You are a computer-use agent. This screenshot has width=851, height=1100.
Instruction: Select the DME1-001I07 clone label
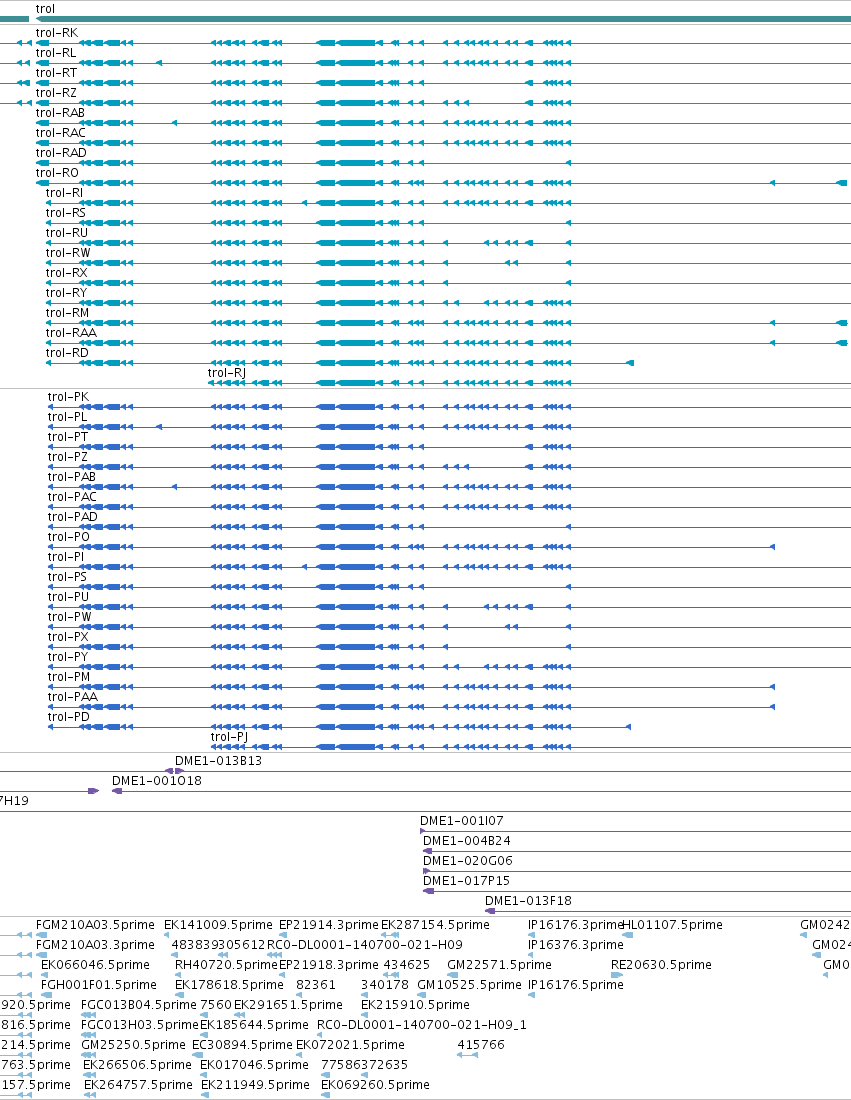tap(462, 821)
